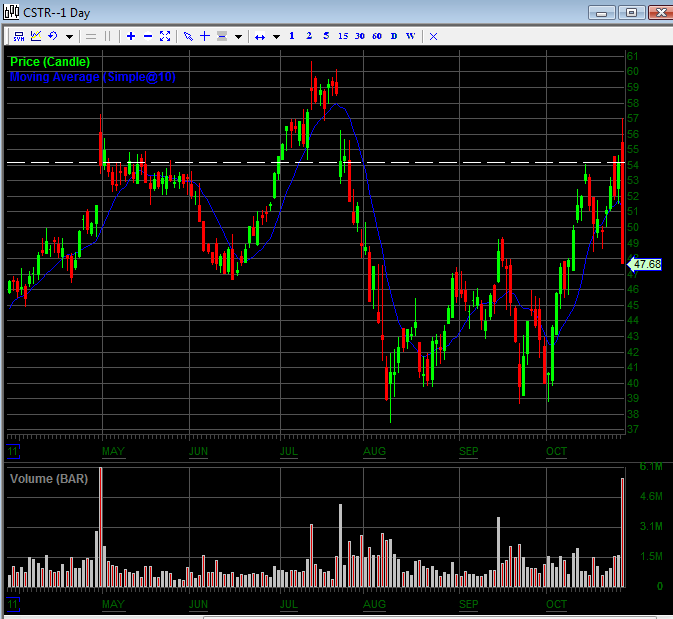Maximize the CSTR chart window
673x619 pixels.
click(631, 13)
